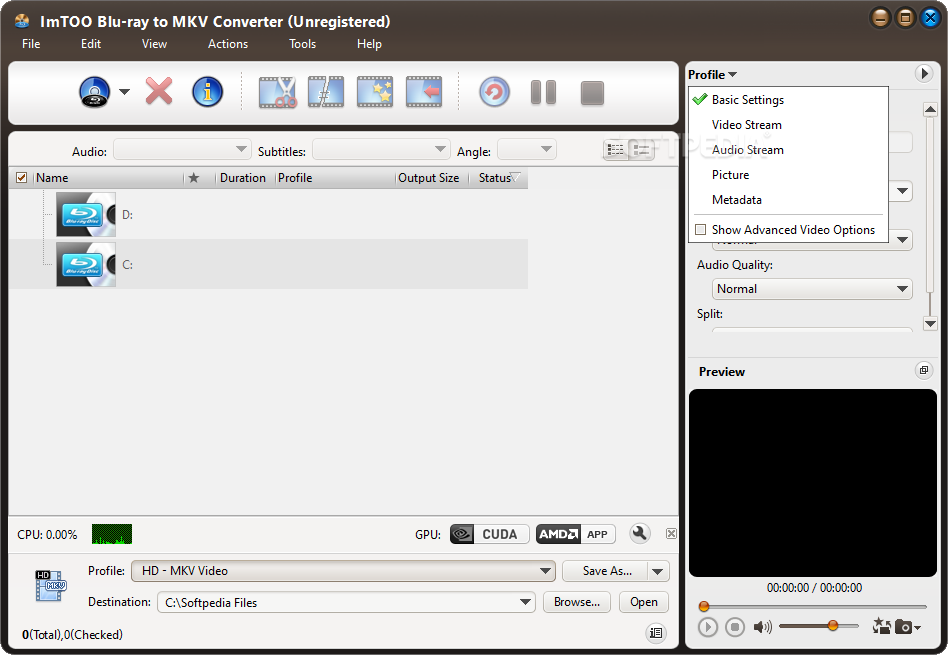Choose Video Stream in Profile menu

[788, 125]
